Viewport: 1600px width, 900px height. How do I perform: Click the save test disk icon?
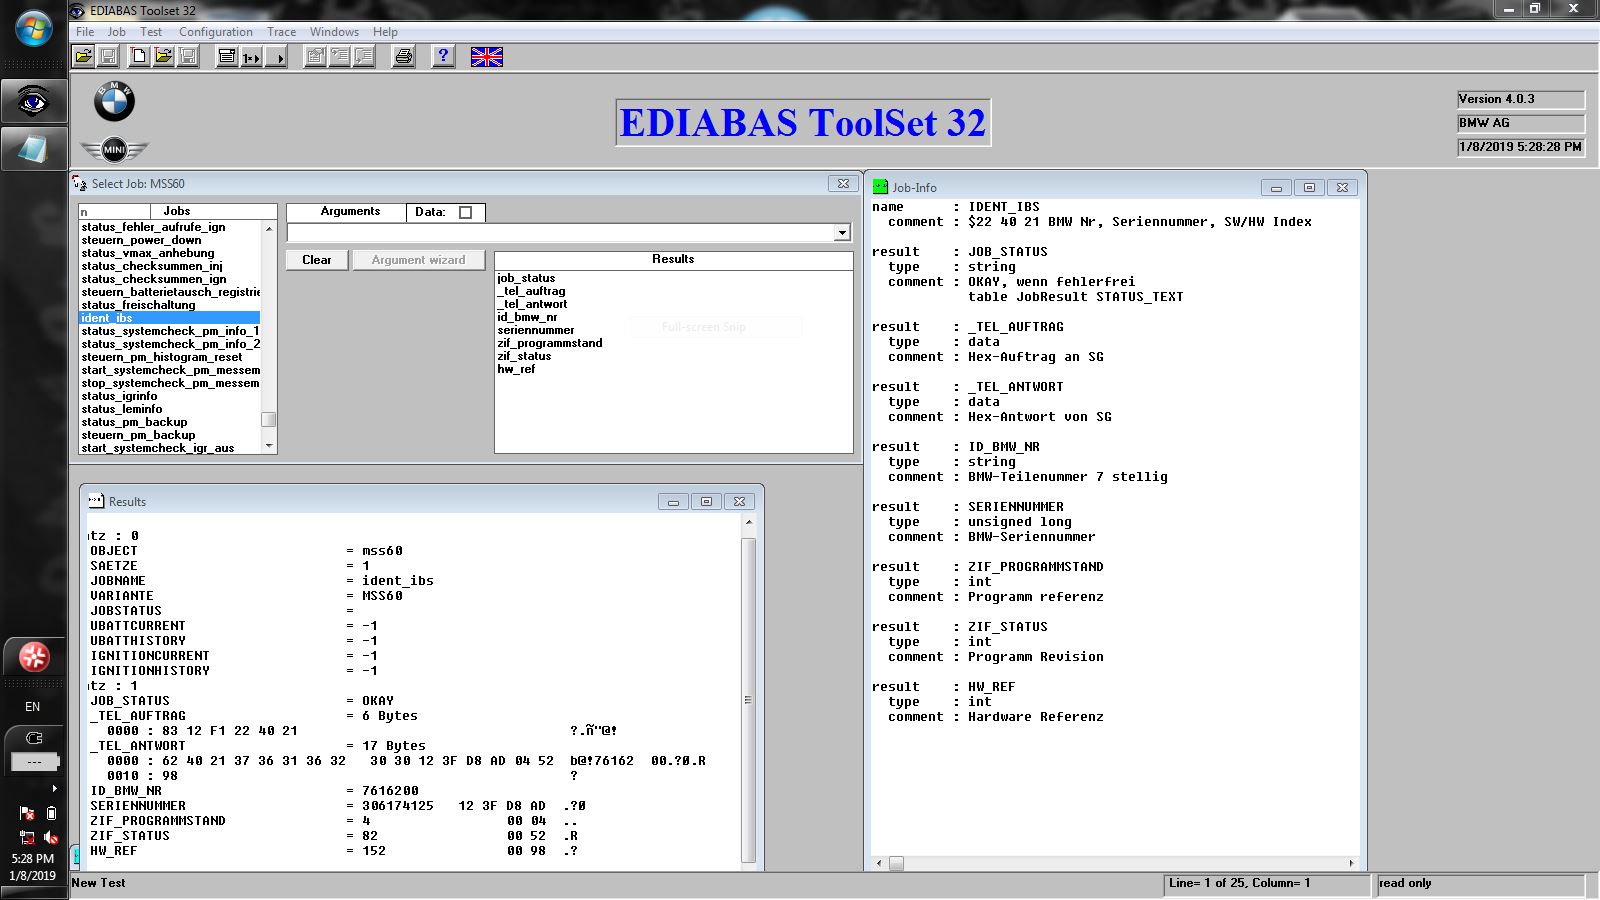pyautogui.click(x=187, y=57)
